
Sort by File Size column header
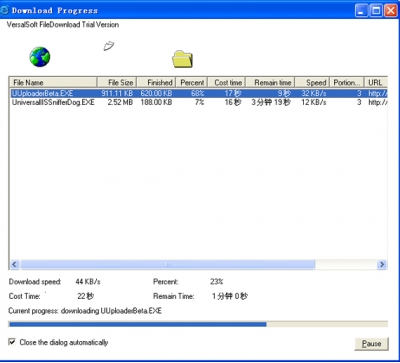(x=117, y=82)
